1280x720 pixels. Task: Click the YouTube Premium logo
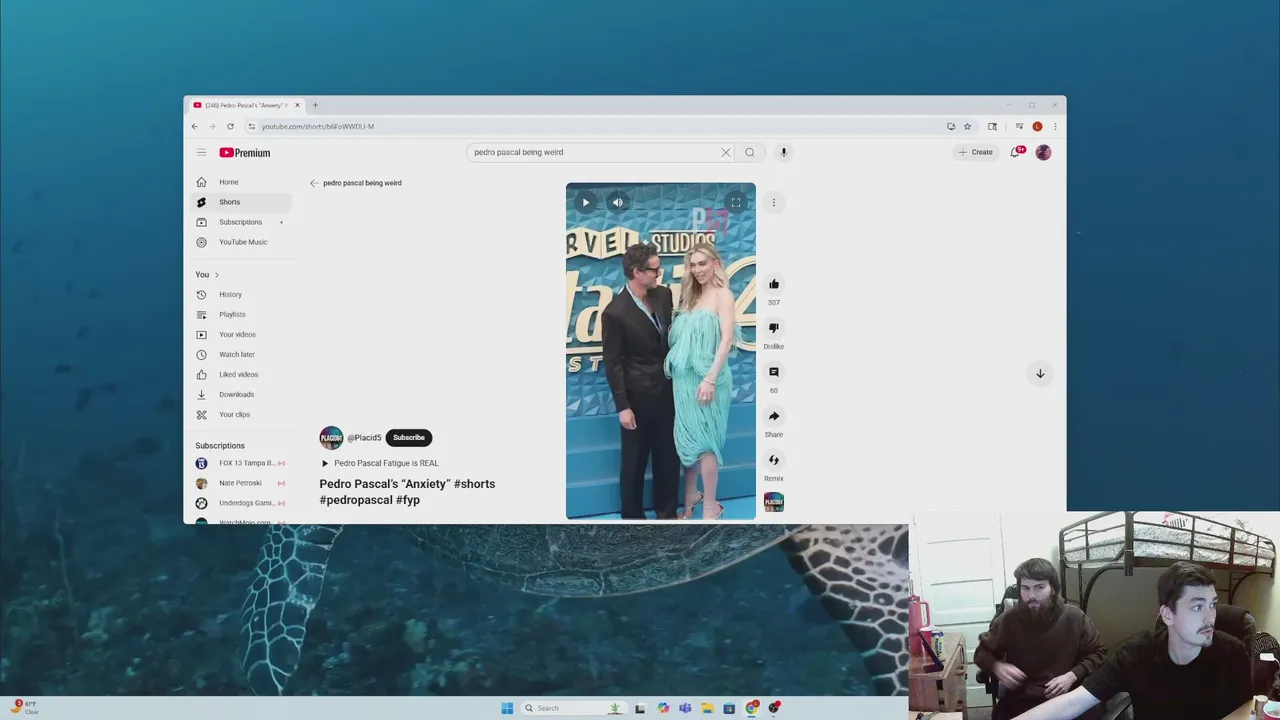click(x=245, y=153)
